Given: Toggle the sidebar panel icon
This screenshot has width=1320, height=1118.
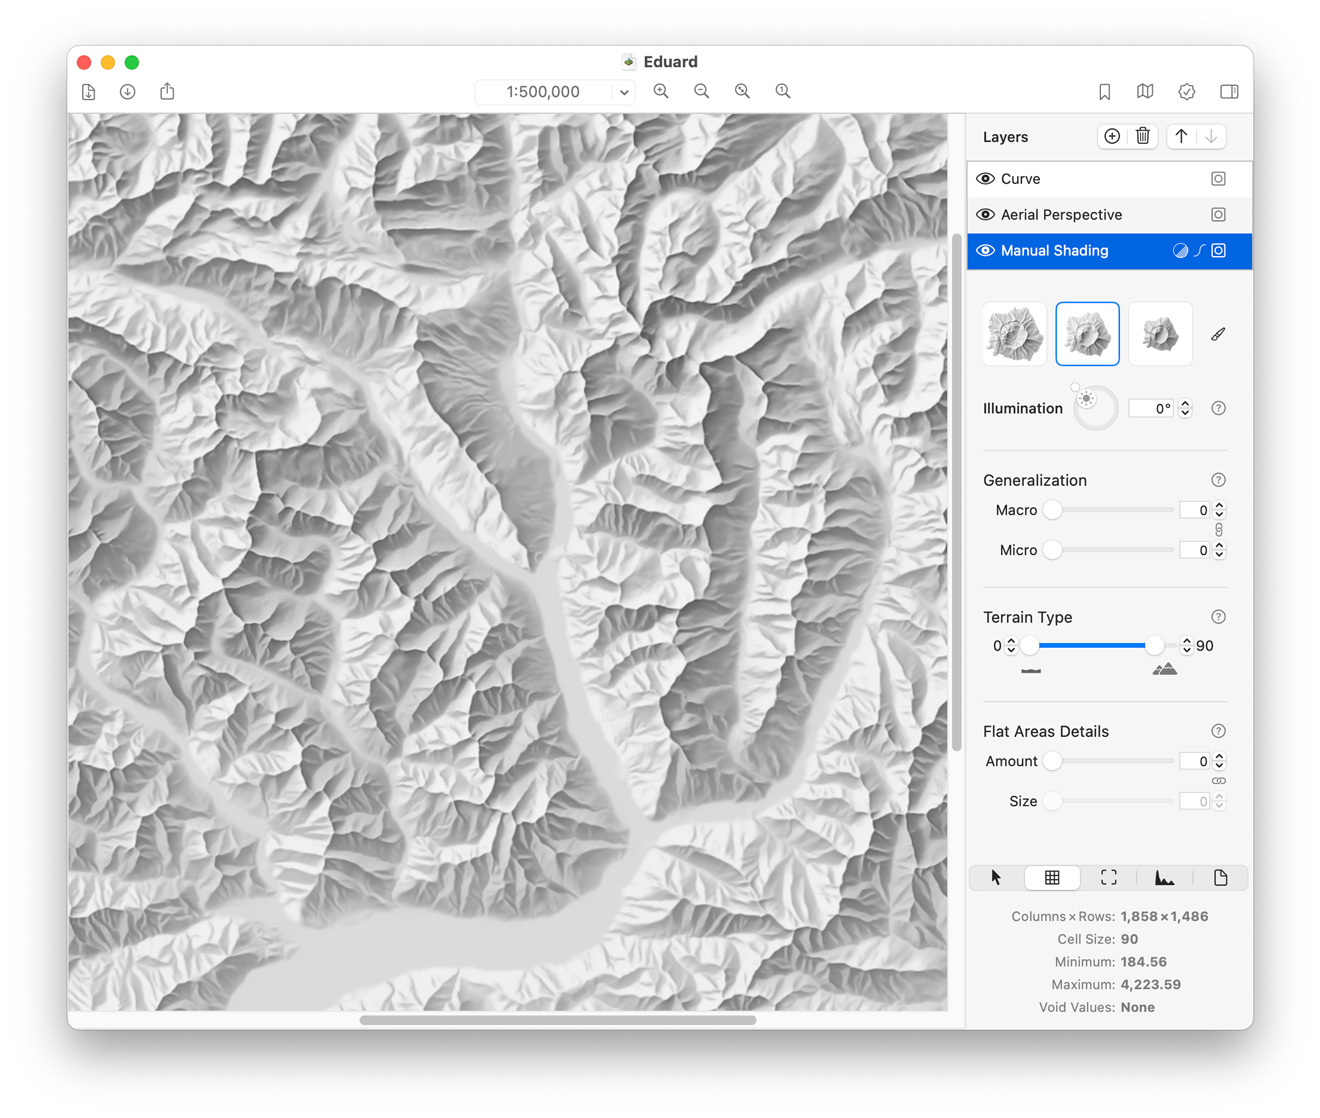Looking at the screenshot, I should pos(1229,92).
